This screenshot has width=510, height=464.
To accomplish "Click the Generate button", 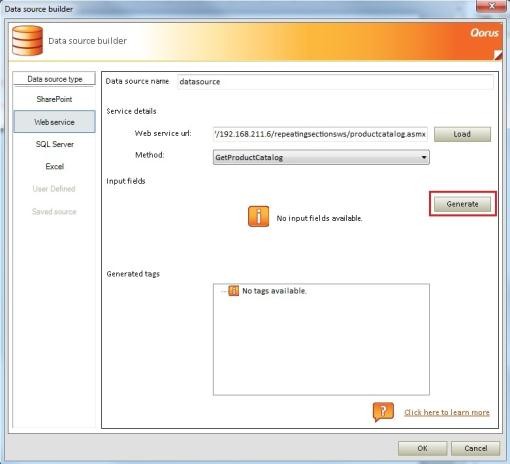I will [x=462, y=204].
